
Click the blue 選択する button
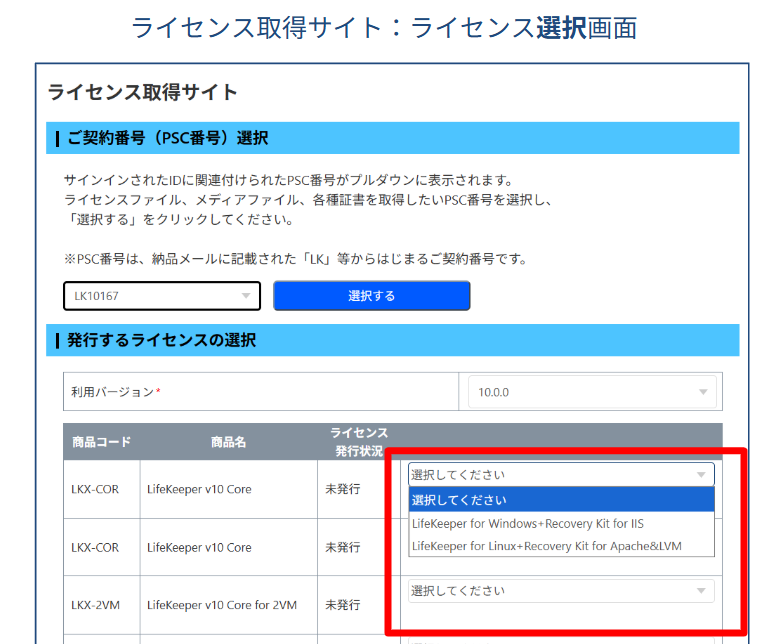(372, 296)
